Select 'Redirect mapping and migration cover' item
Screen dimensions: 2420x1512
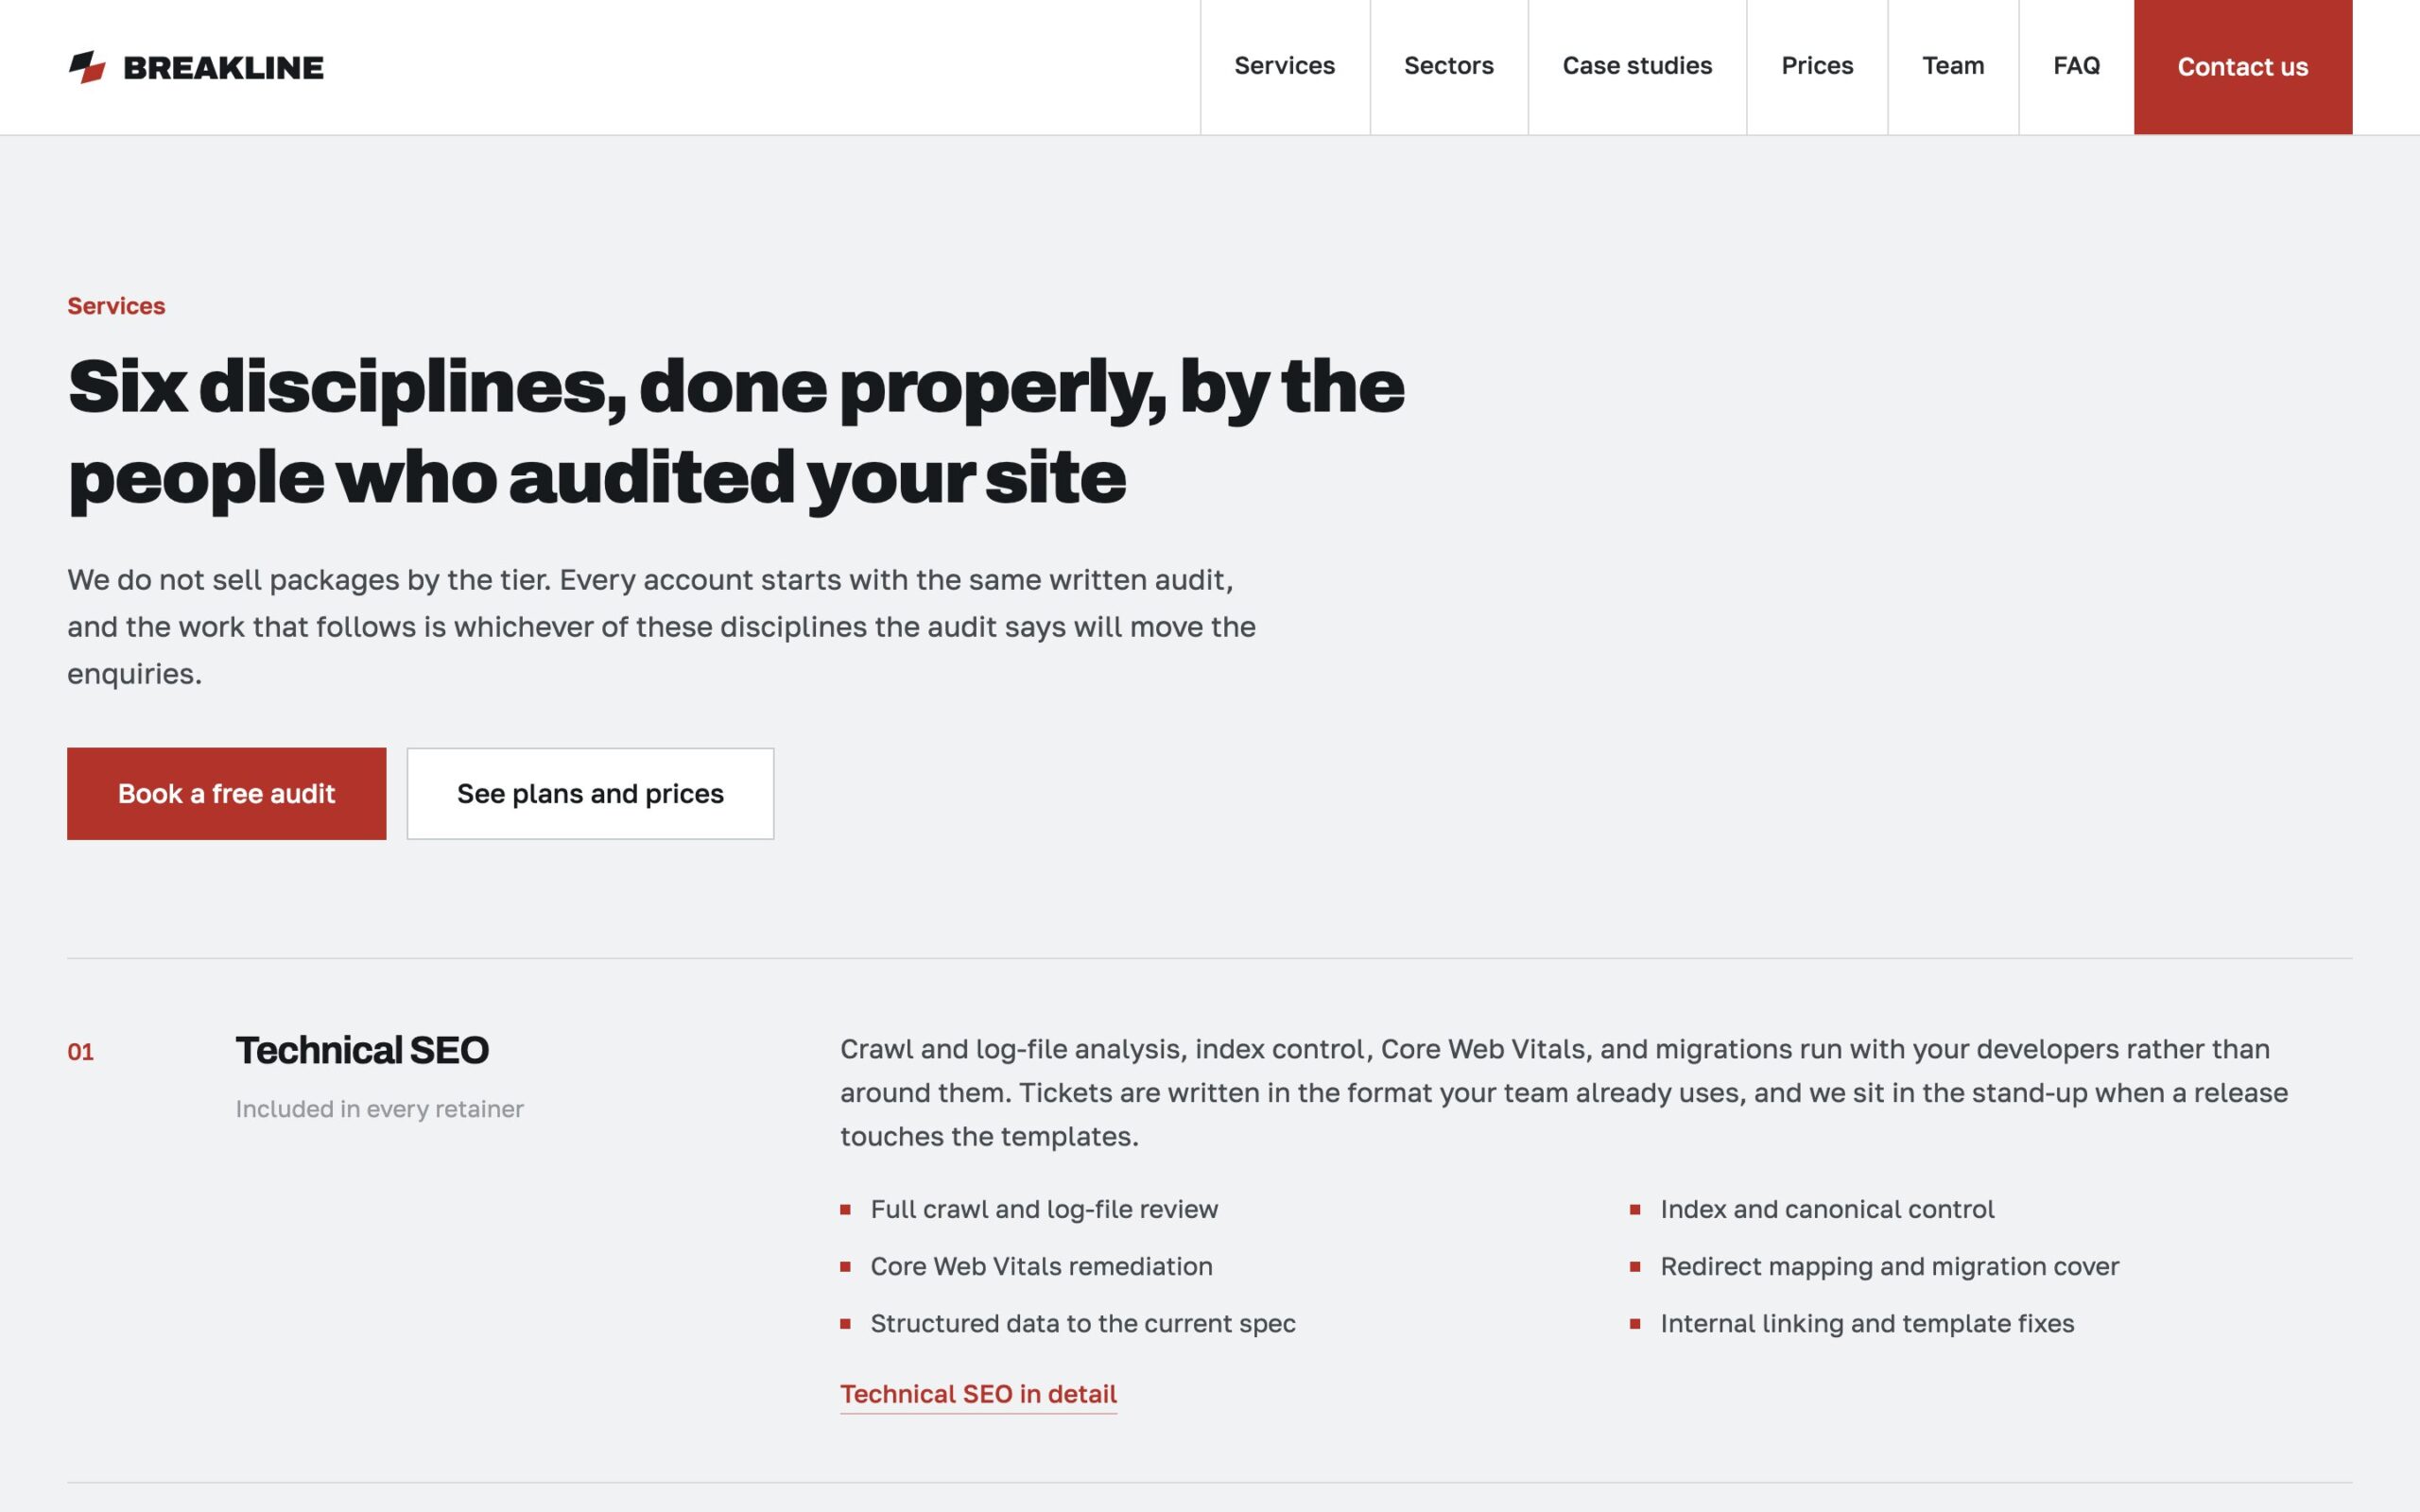click(1889, 1266)
